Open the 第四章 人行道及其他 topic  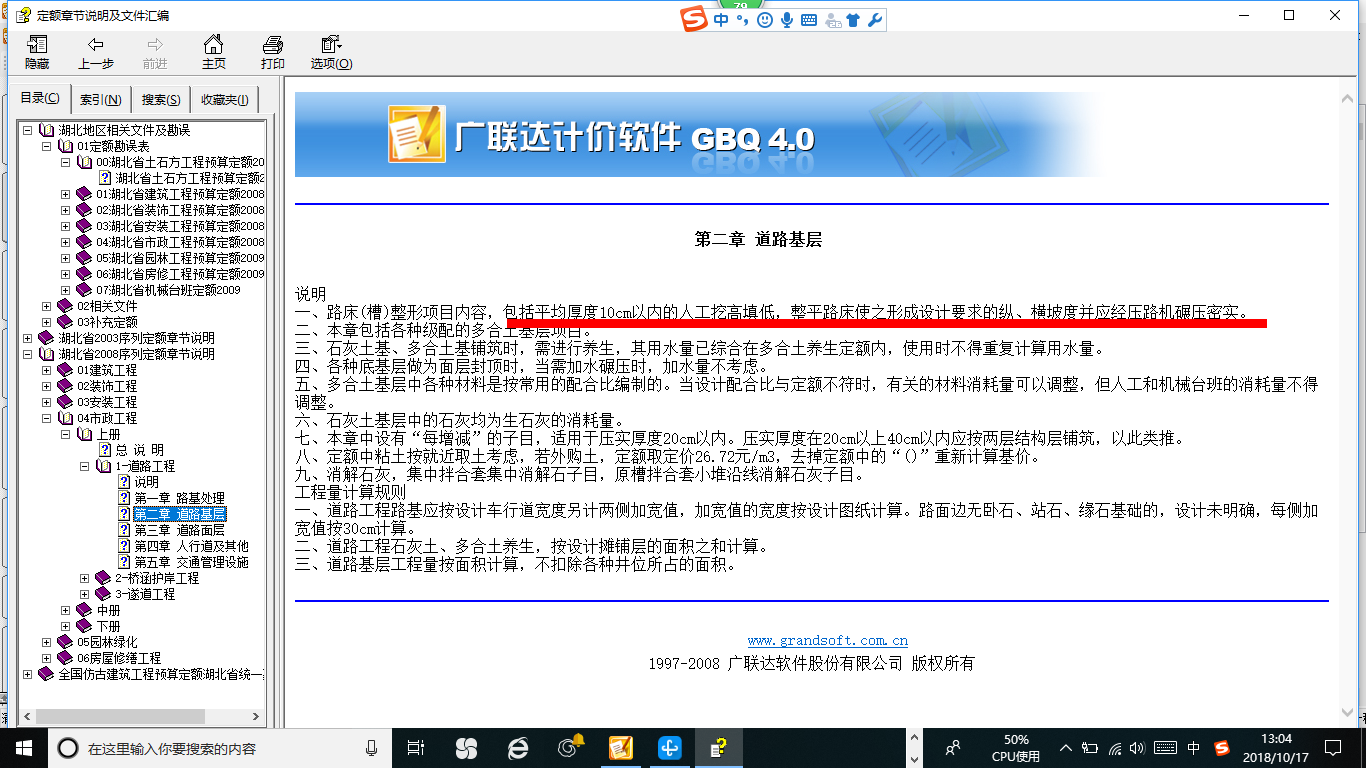[x=191, y=546]
